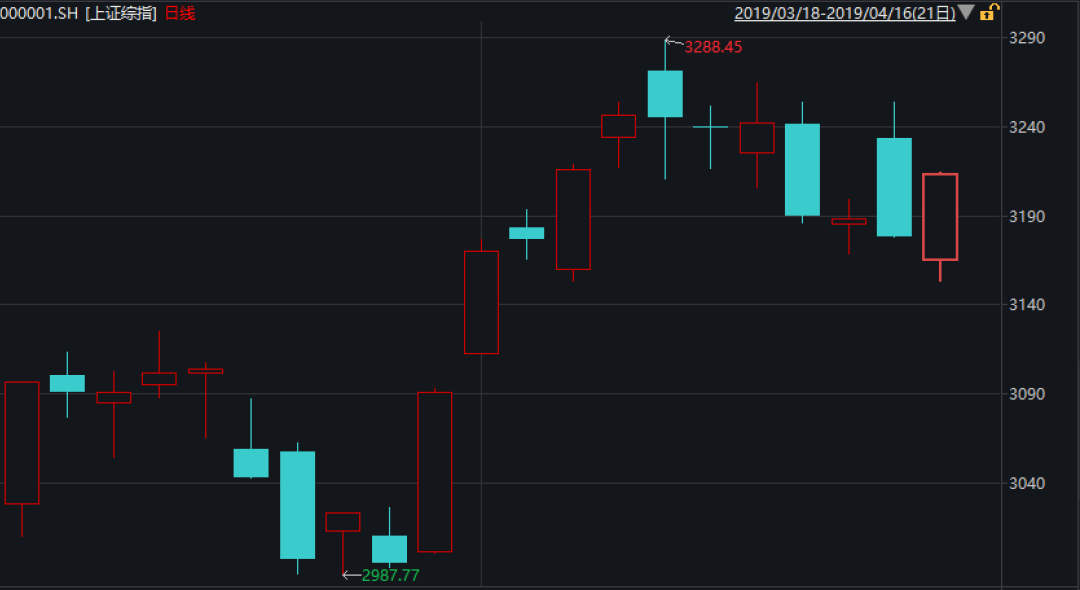The height and width of the screenshot is (590, 1080).
Task: Click the 2987.77 low price label
Action: pos(391,575)
